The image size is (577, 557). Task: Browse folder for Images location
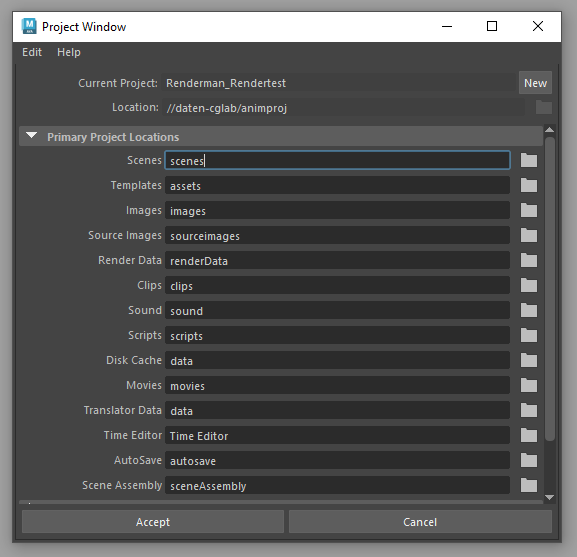tap(529, 210)
